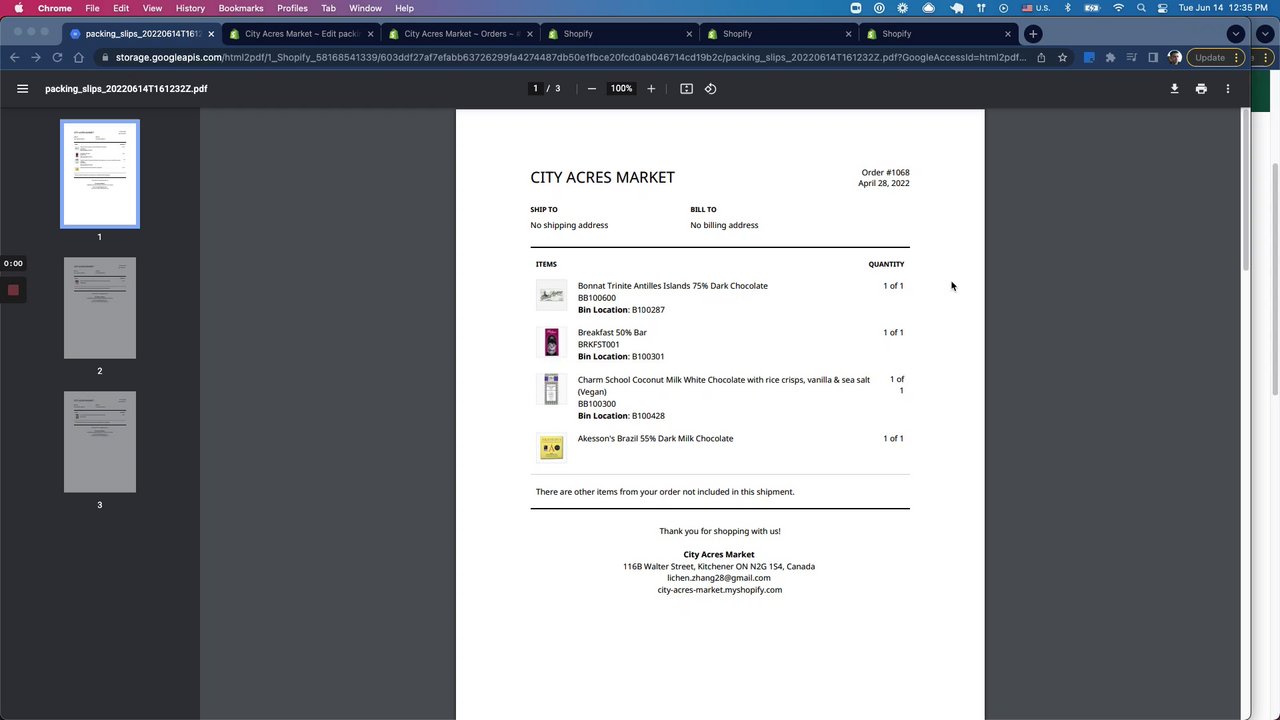Switch to the City Acres Market Orders tab

460,34
